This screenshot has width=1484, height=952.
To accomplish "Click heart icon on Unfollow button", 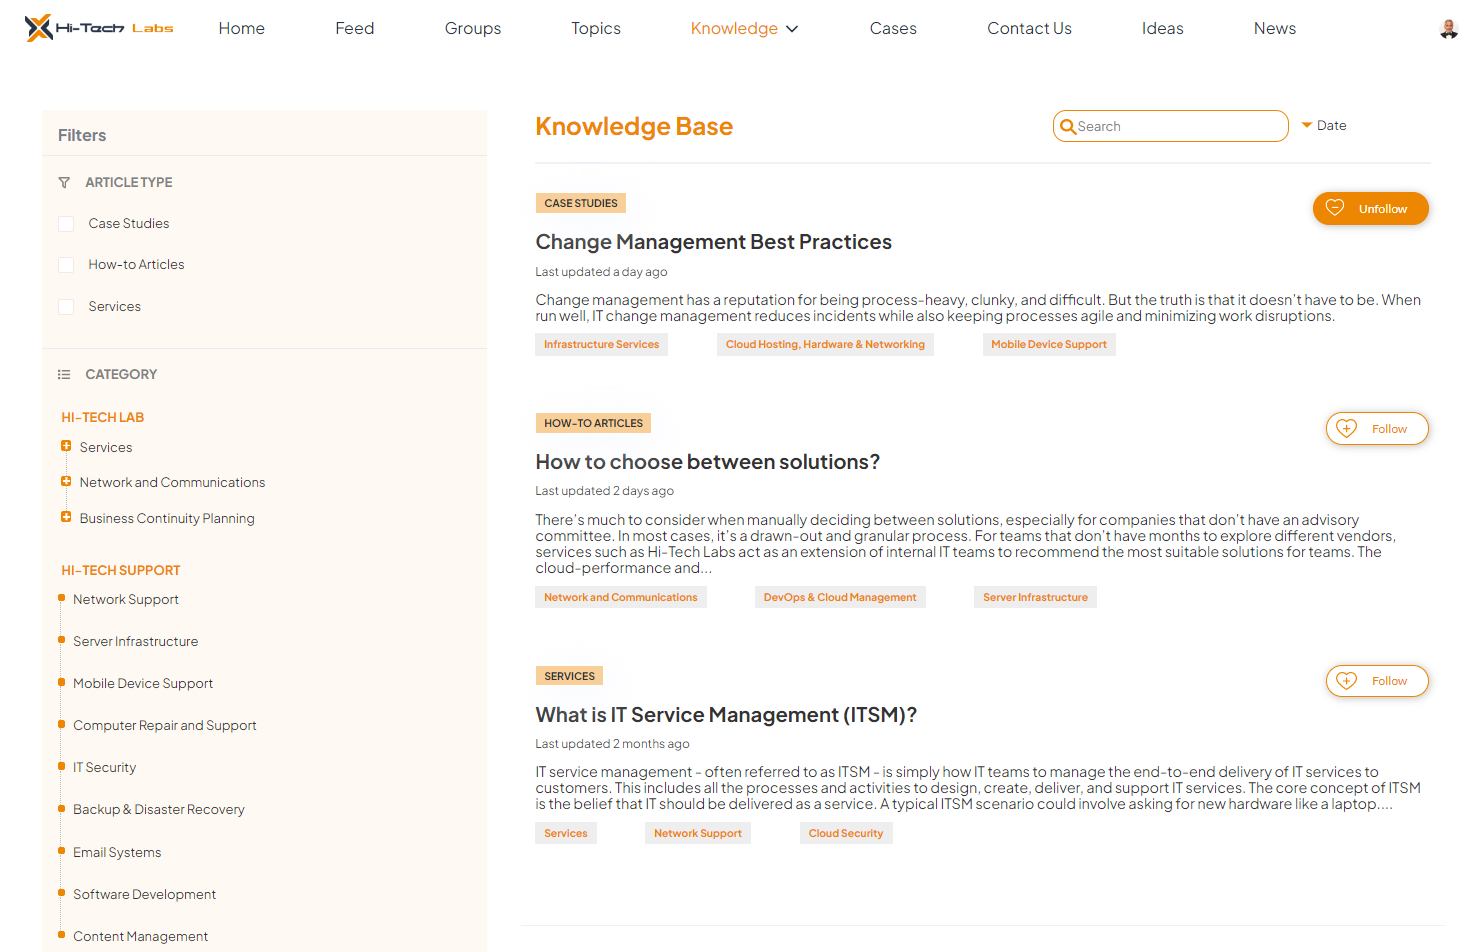I will (x=1335, y=208).
